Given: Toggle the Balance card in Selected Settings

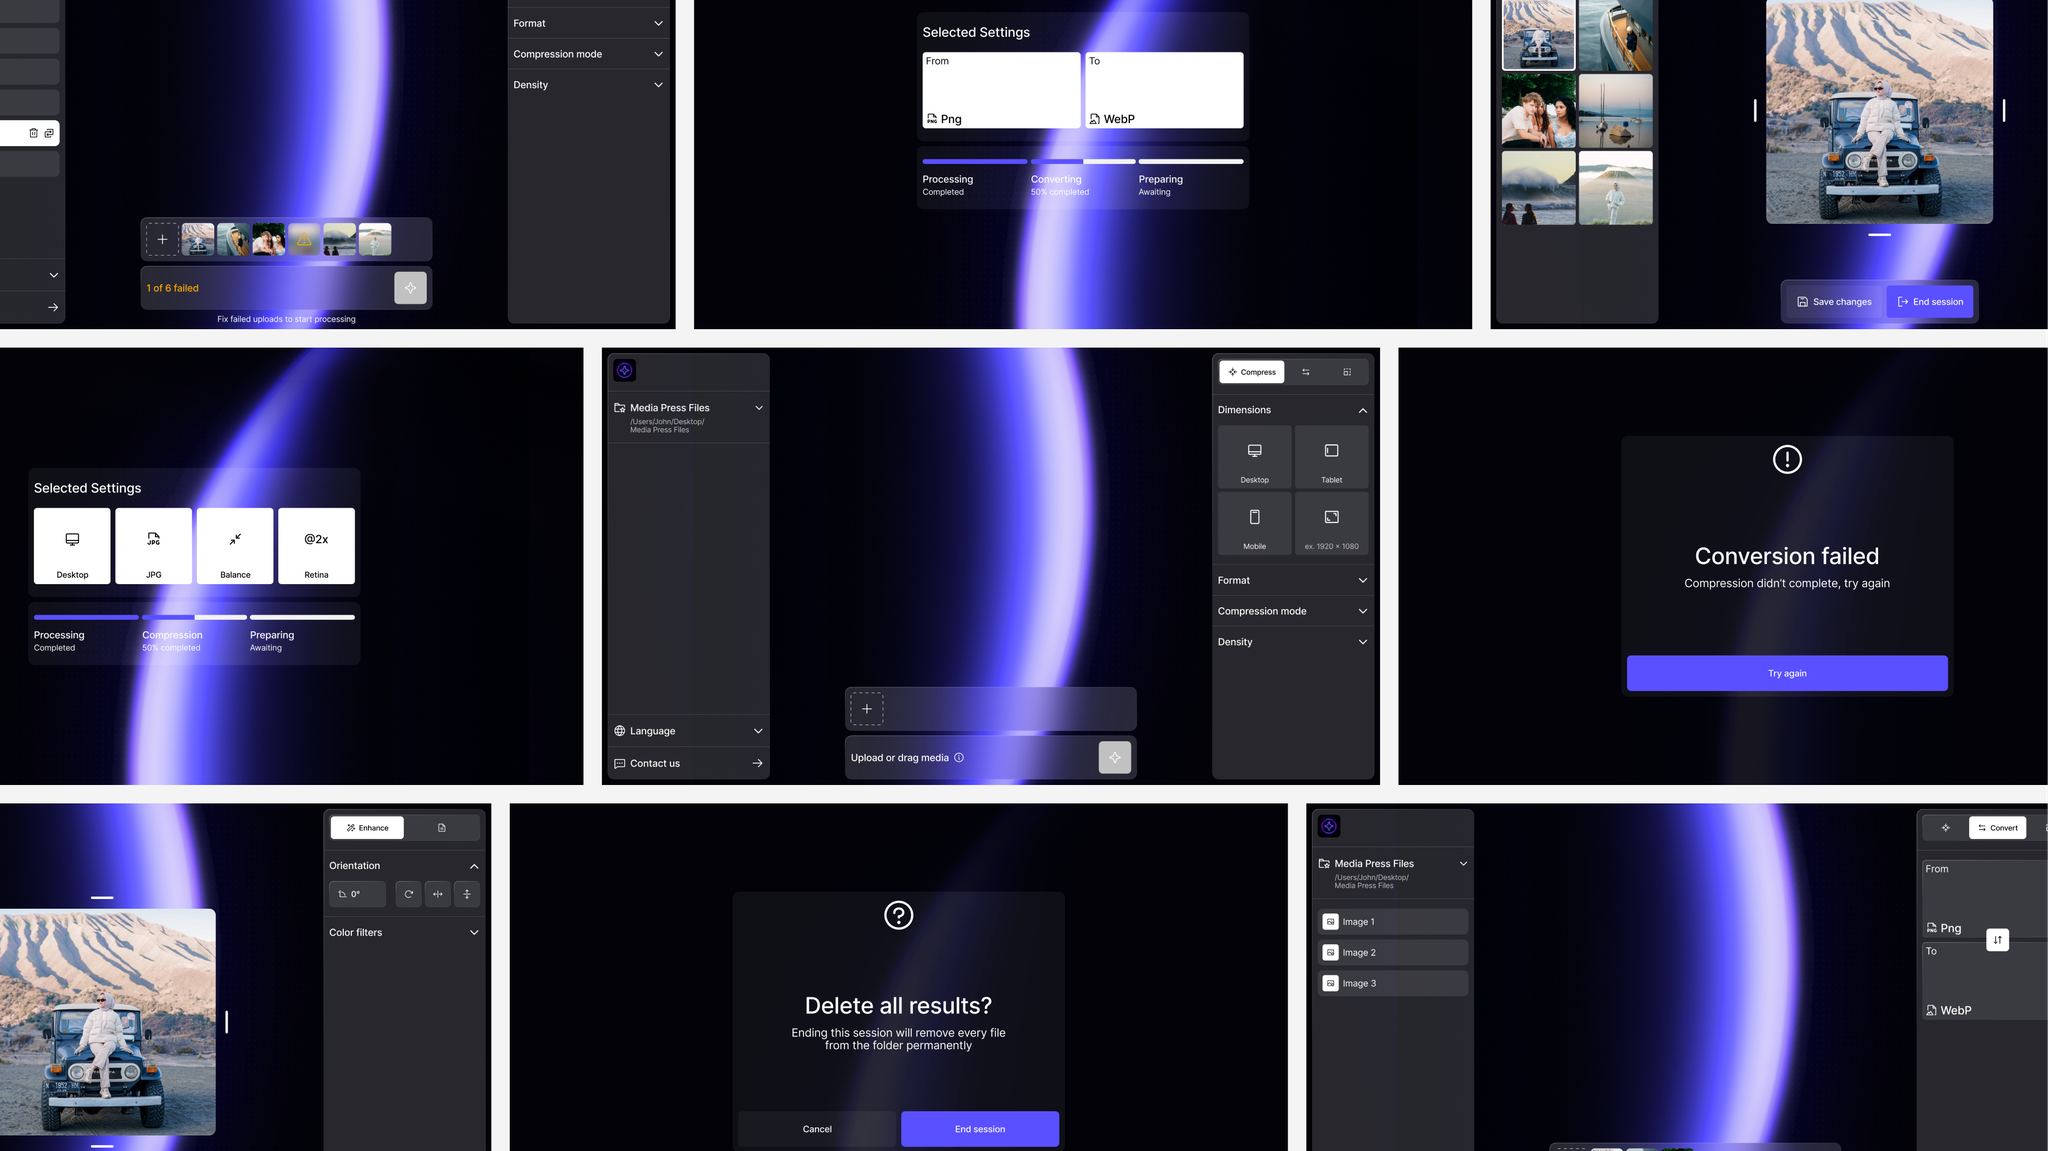Looking at the screenshot, I should (235, 546).
